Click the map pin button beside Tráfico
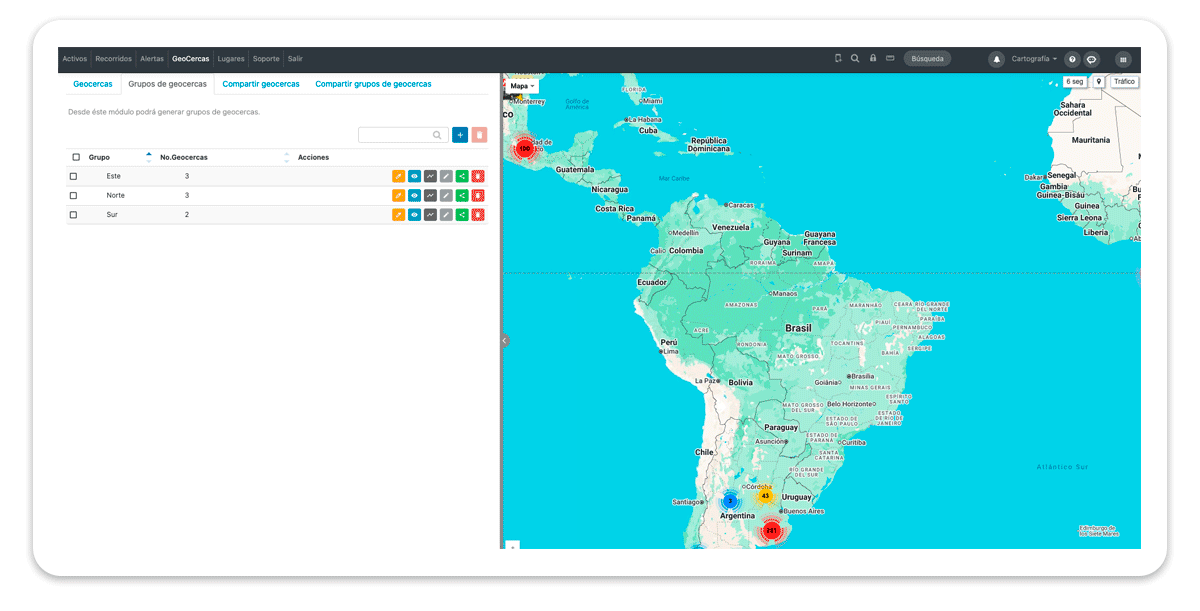The height and width of the screenshot is (611, 1200). [x=1099, y=82]
